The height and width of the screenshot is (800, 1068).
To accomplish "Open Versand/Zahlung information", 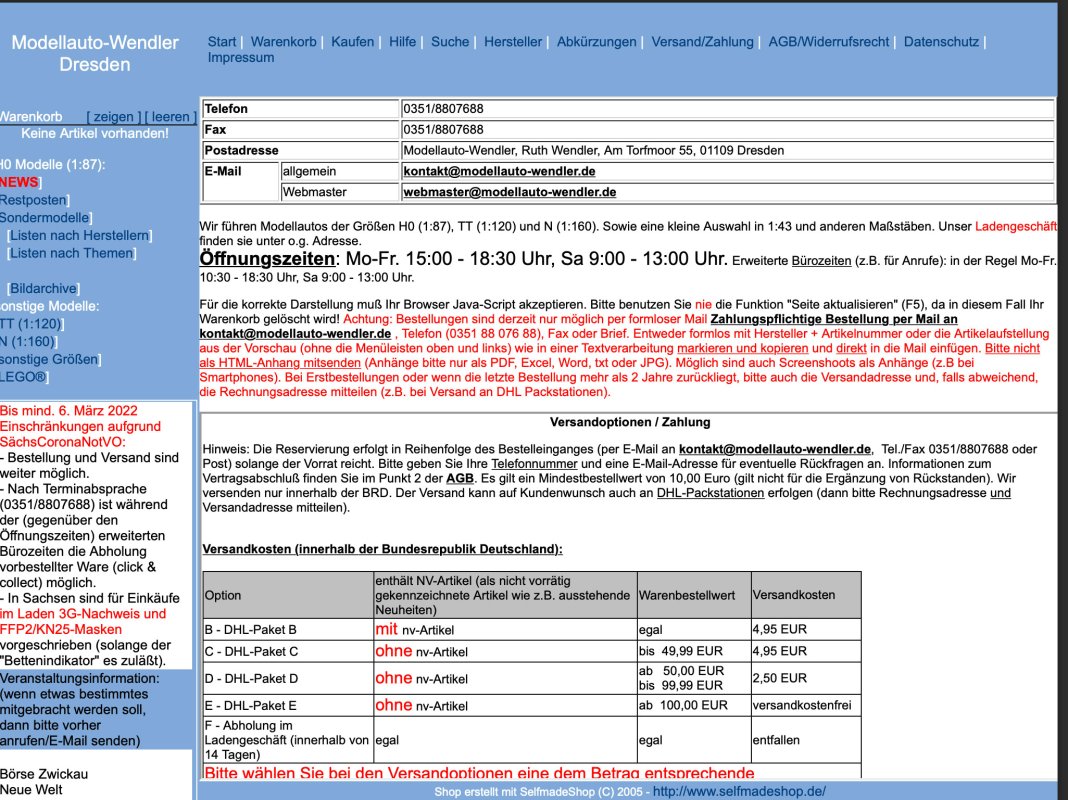I will pyautogui.click(x=702, y=42).
